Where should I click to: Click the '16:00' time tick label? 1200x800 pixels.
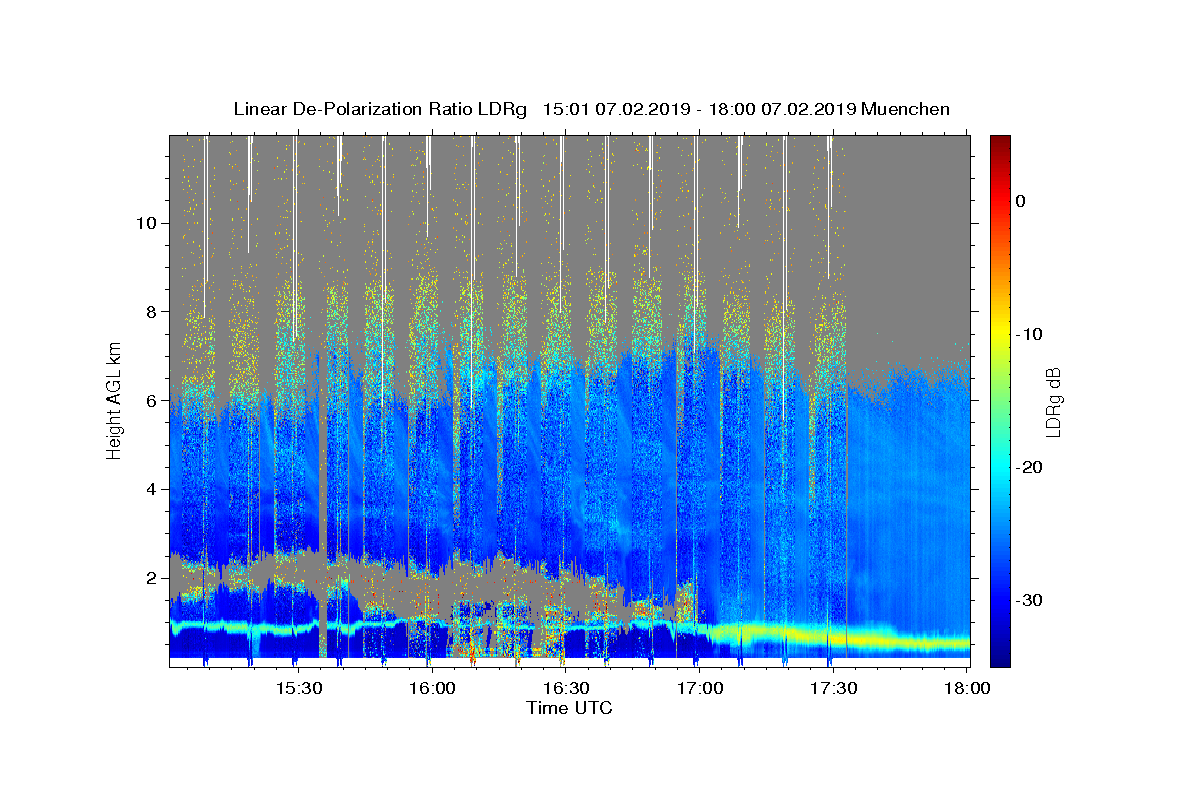tap(432, 688)
